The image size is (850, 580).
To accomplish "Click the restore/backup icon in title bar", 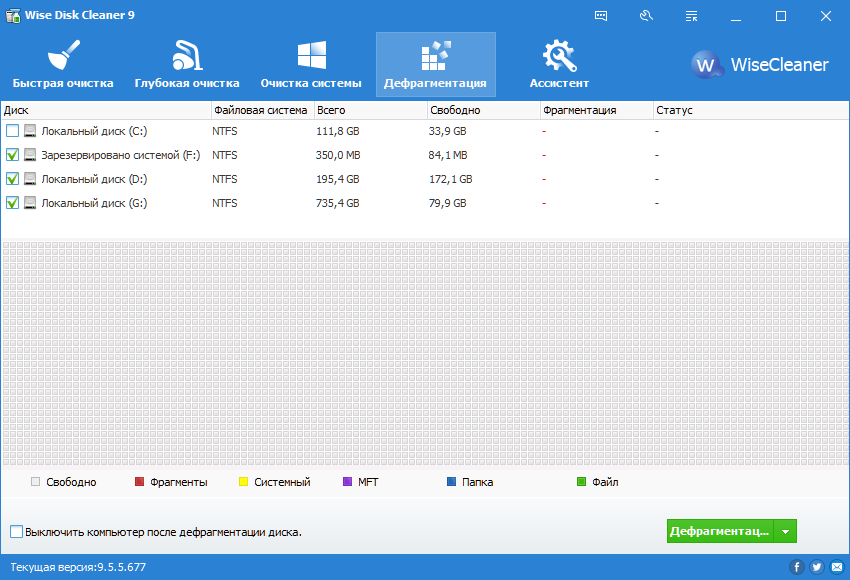I will 646,16.
